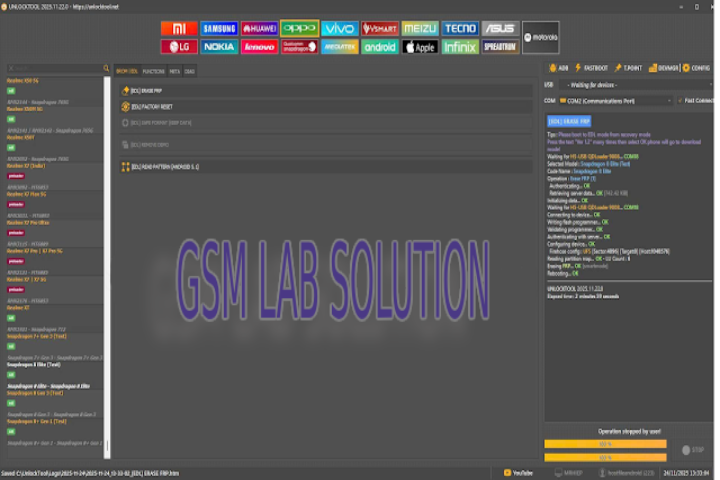Viewport: 720px width, 480px height.
Task: Switch to the META tab
Action: (x=174, y=71)
